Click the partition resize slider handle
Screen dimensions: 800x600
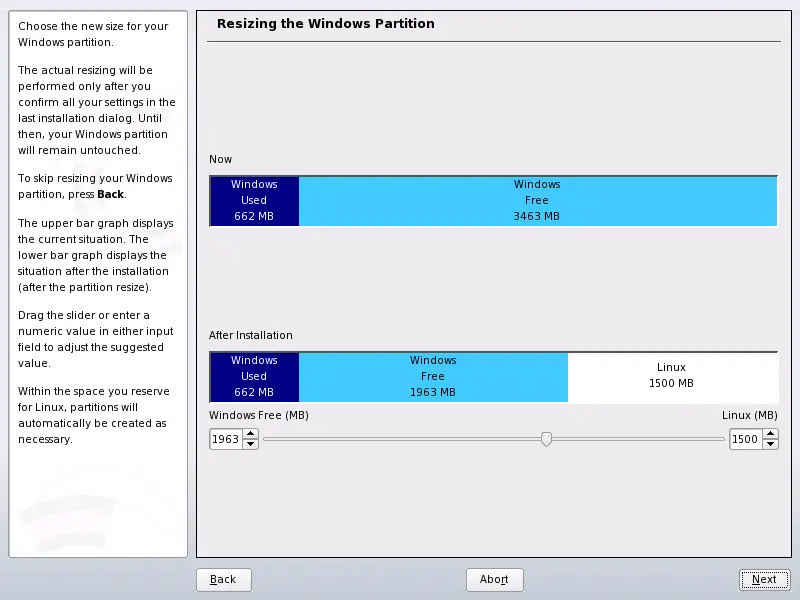pos(546,439)
